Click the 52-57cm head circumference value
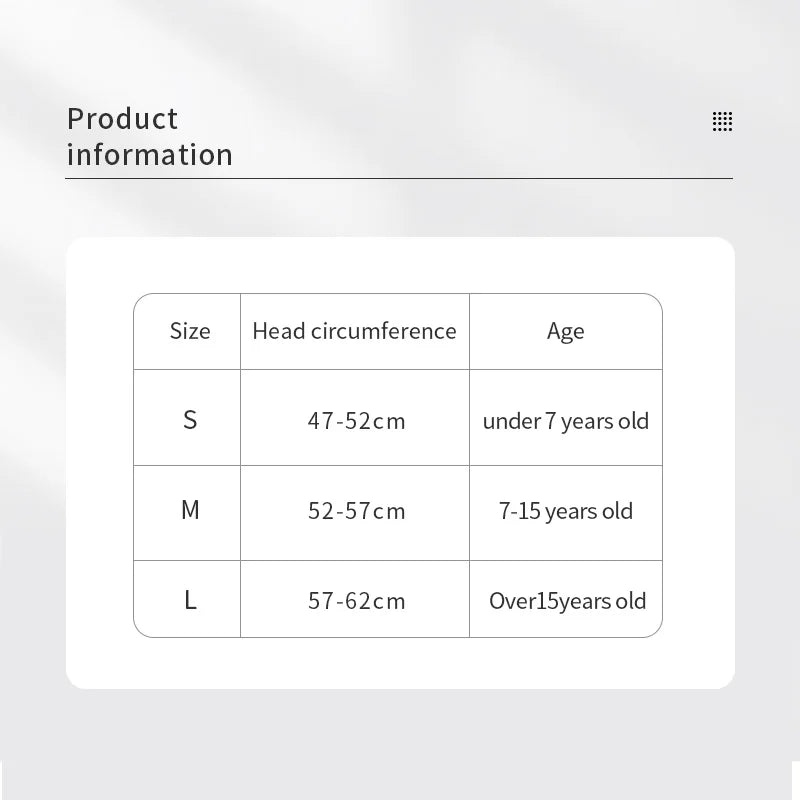800x800 pixels. point(356,511)
